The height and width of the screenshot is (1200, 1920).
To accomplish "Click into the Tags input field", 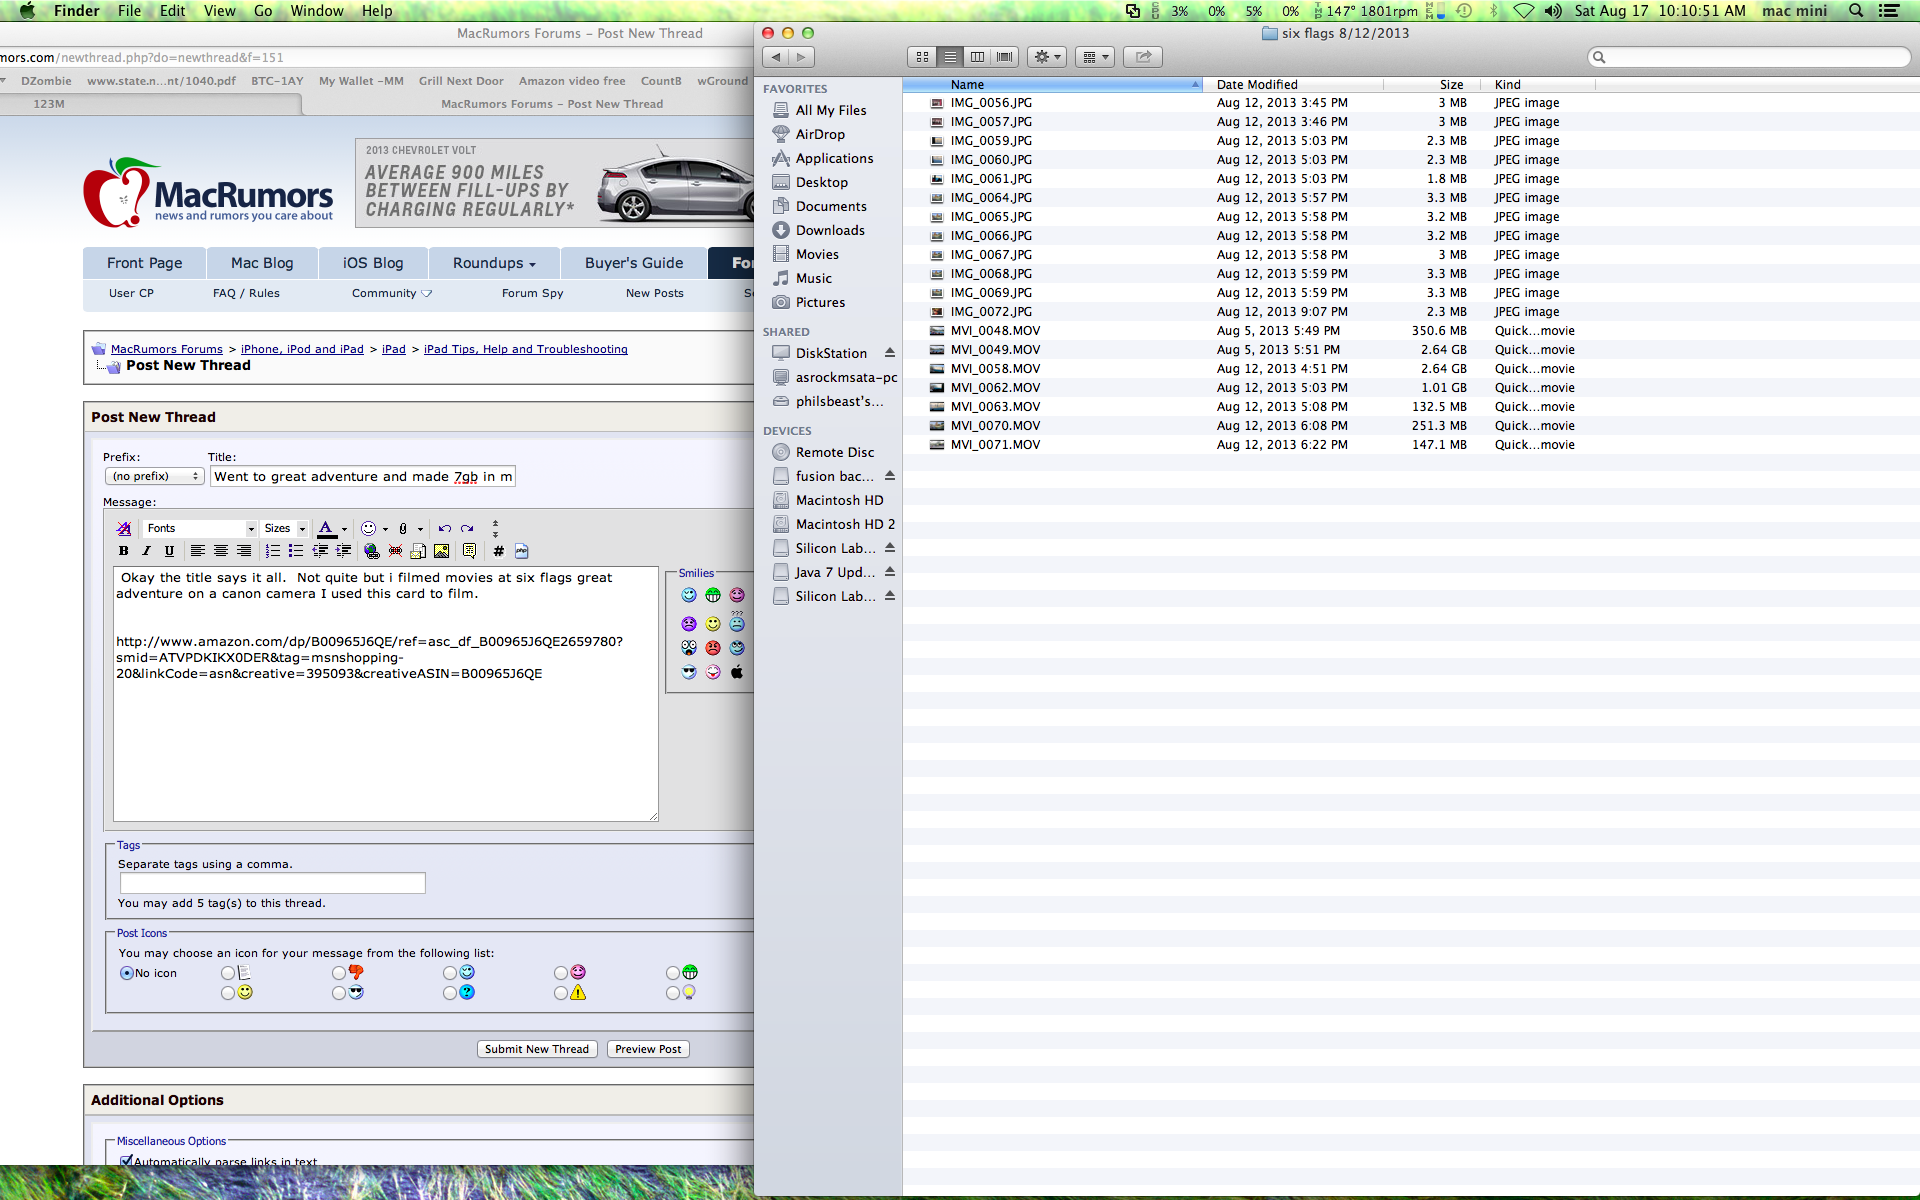I will point(272,883).
